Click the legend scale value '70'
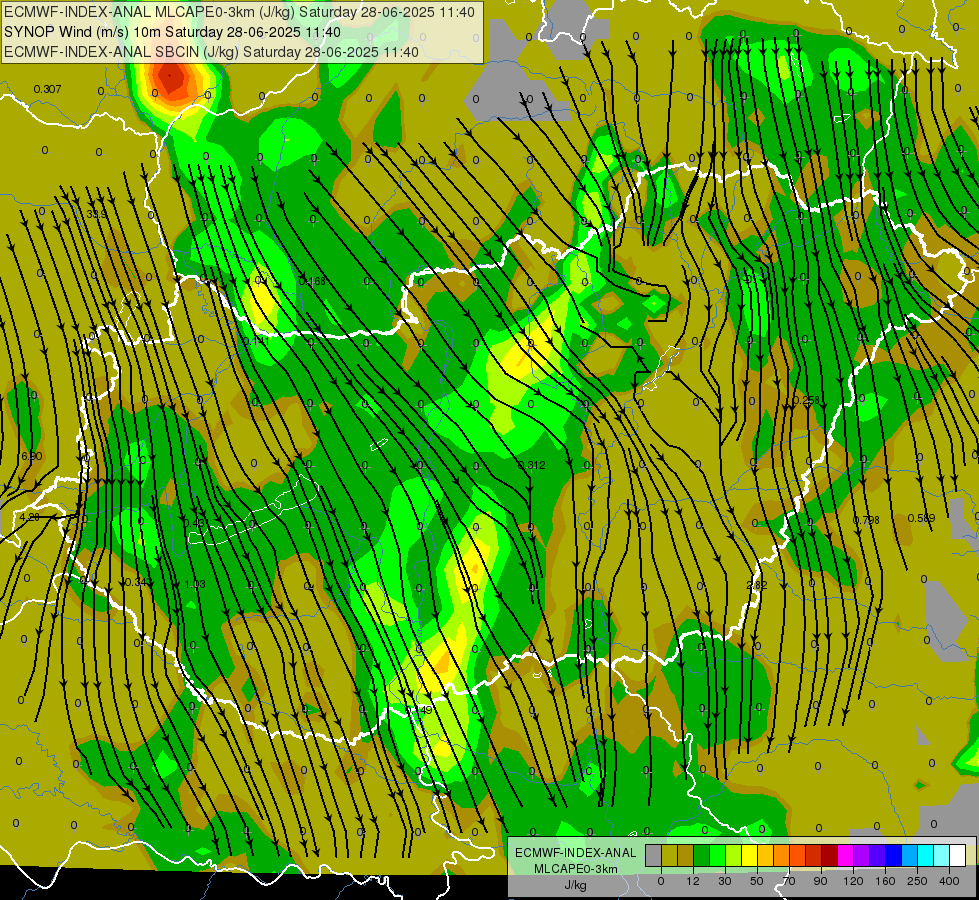 tap(789, 881)
